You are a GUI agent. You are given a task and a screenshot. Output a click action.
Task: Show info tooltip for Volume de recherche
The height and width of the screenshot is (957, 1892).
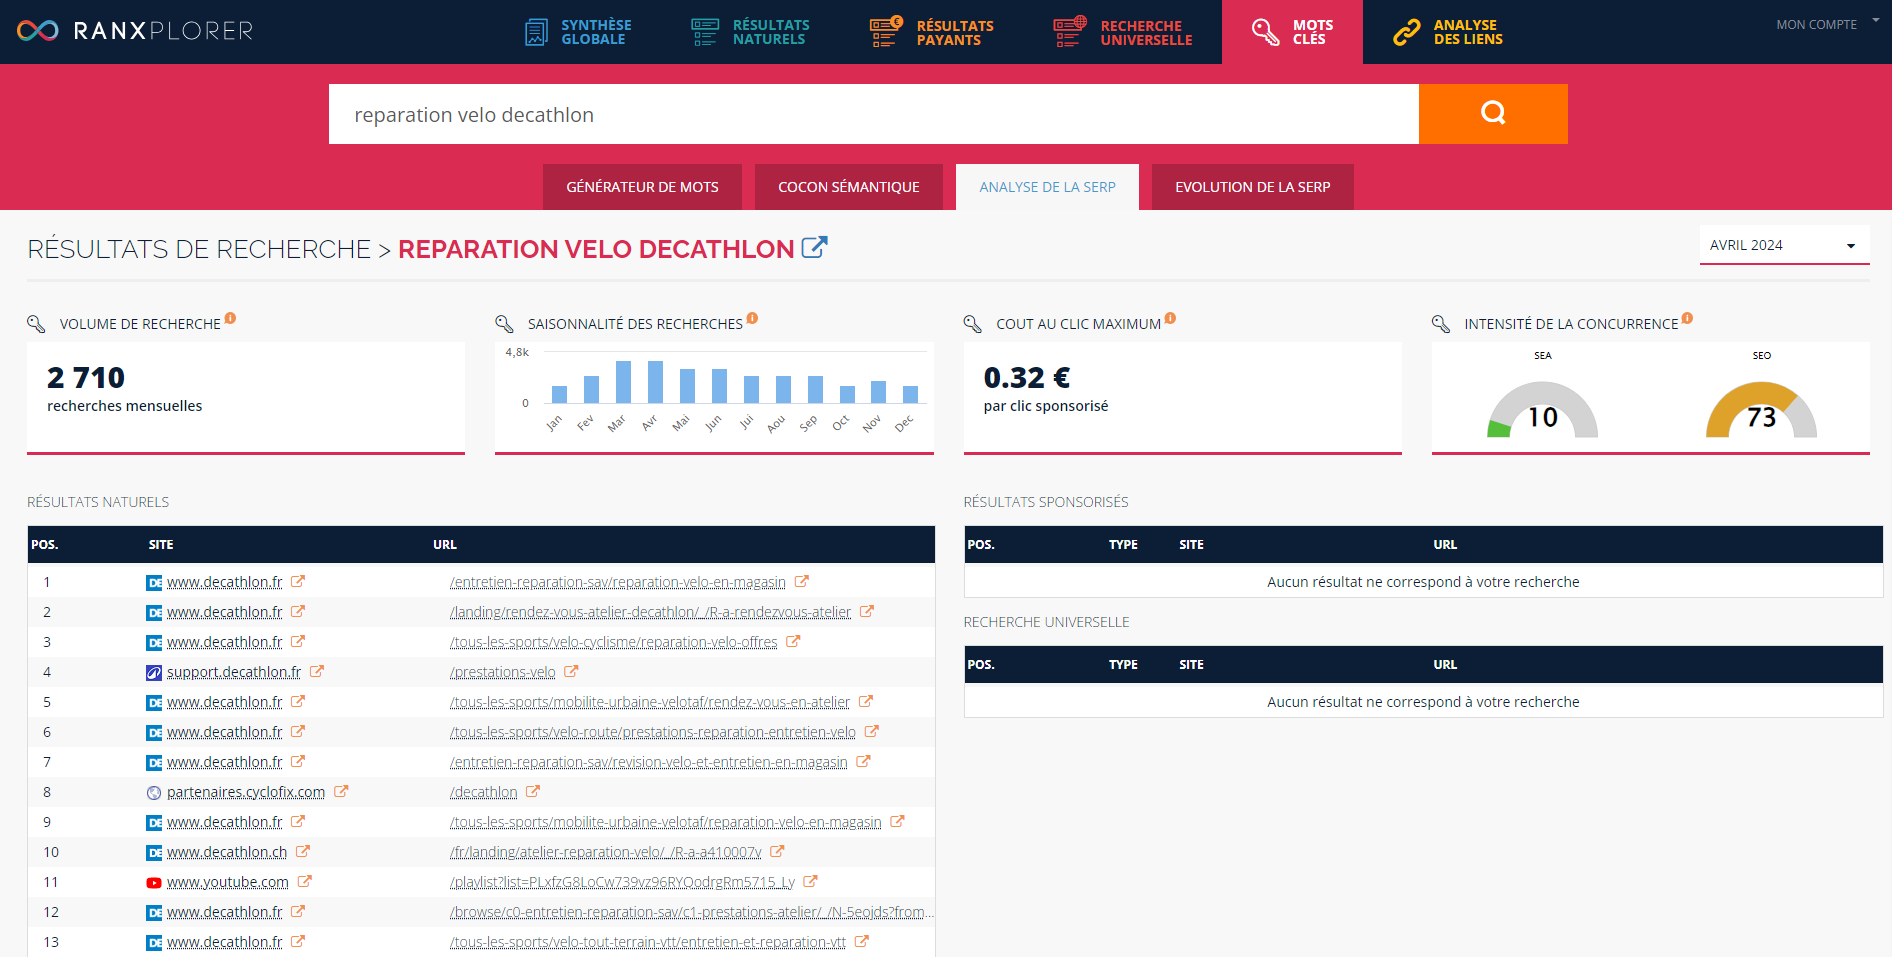click(230, 318)
